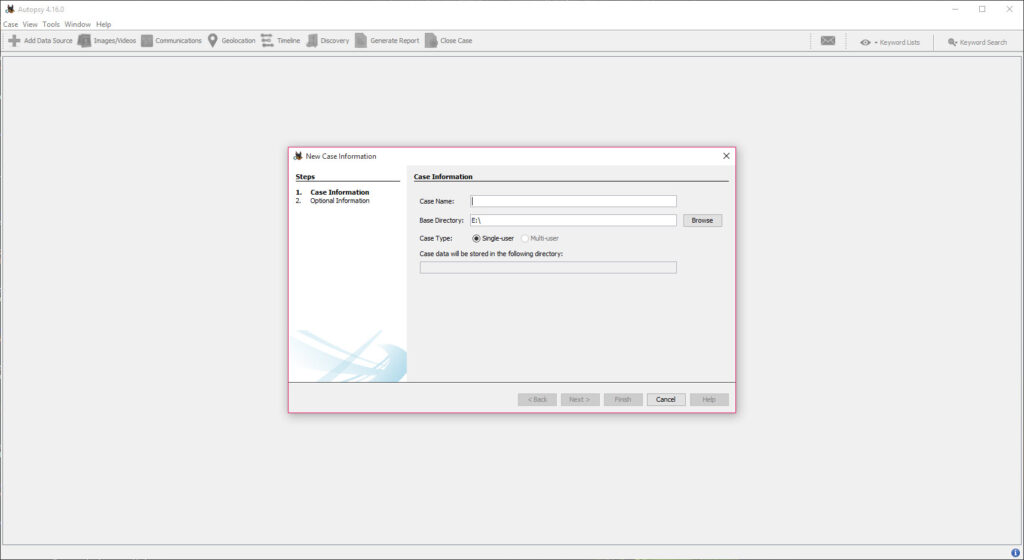Click the blue info icon in status bar
This screenshot has height=560, width=1024.
pos(1015,553)
